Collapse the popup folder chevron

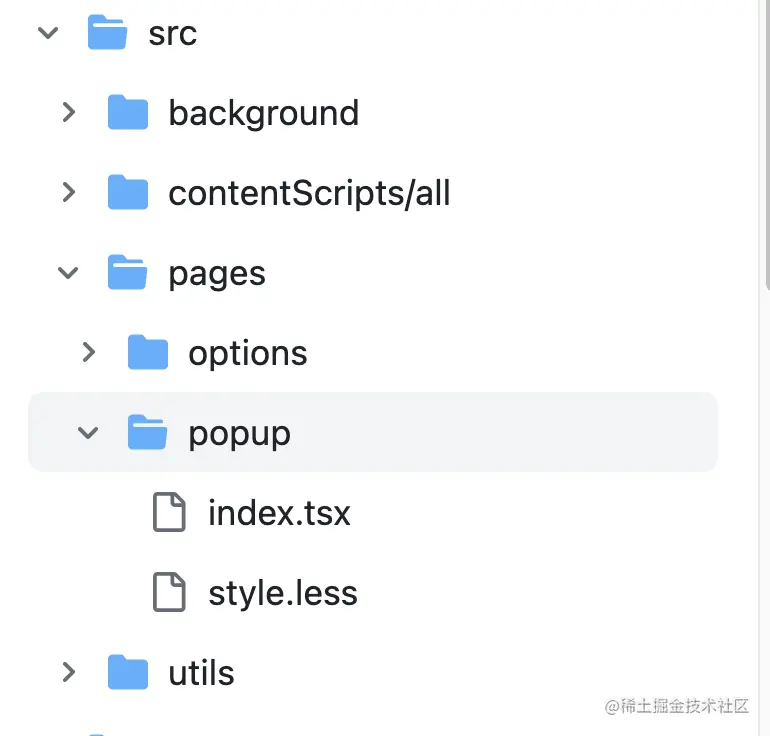88,433
